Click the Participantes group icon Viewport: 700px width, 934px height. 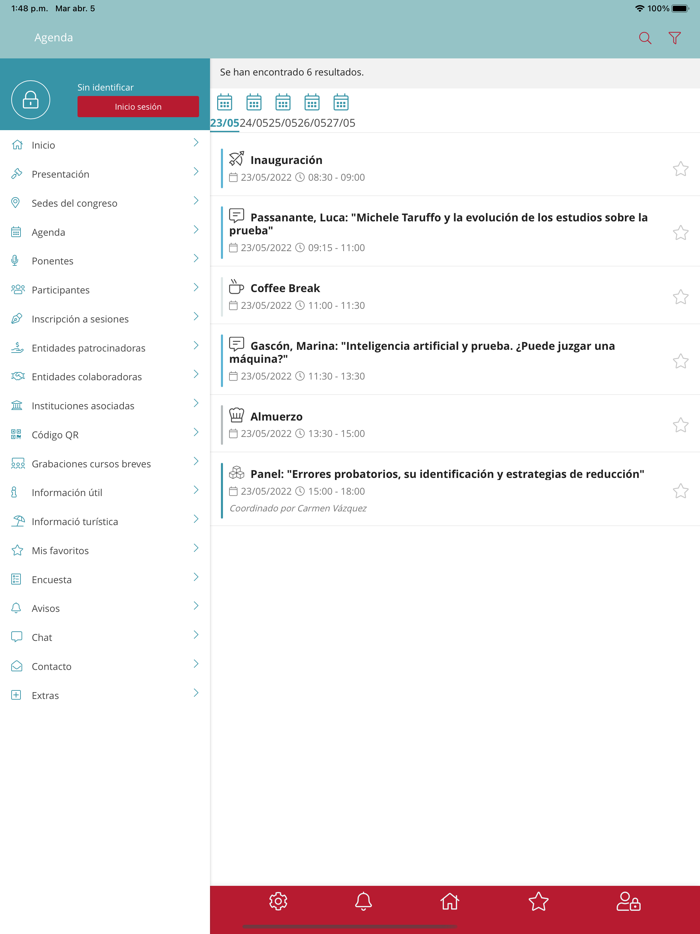click(x=18, y=289)
